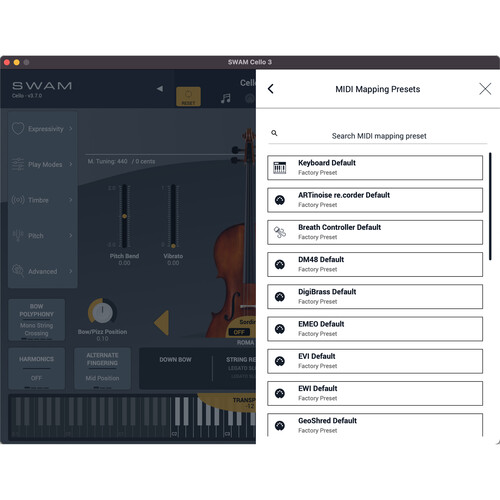Toggle the Bow Polyphony mode box
The image size is (500, 500).
point(36,320)
